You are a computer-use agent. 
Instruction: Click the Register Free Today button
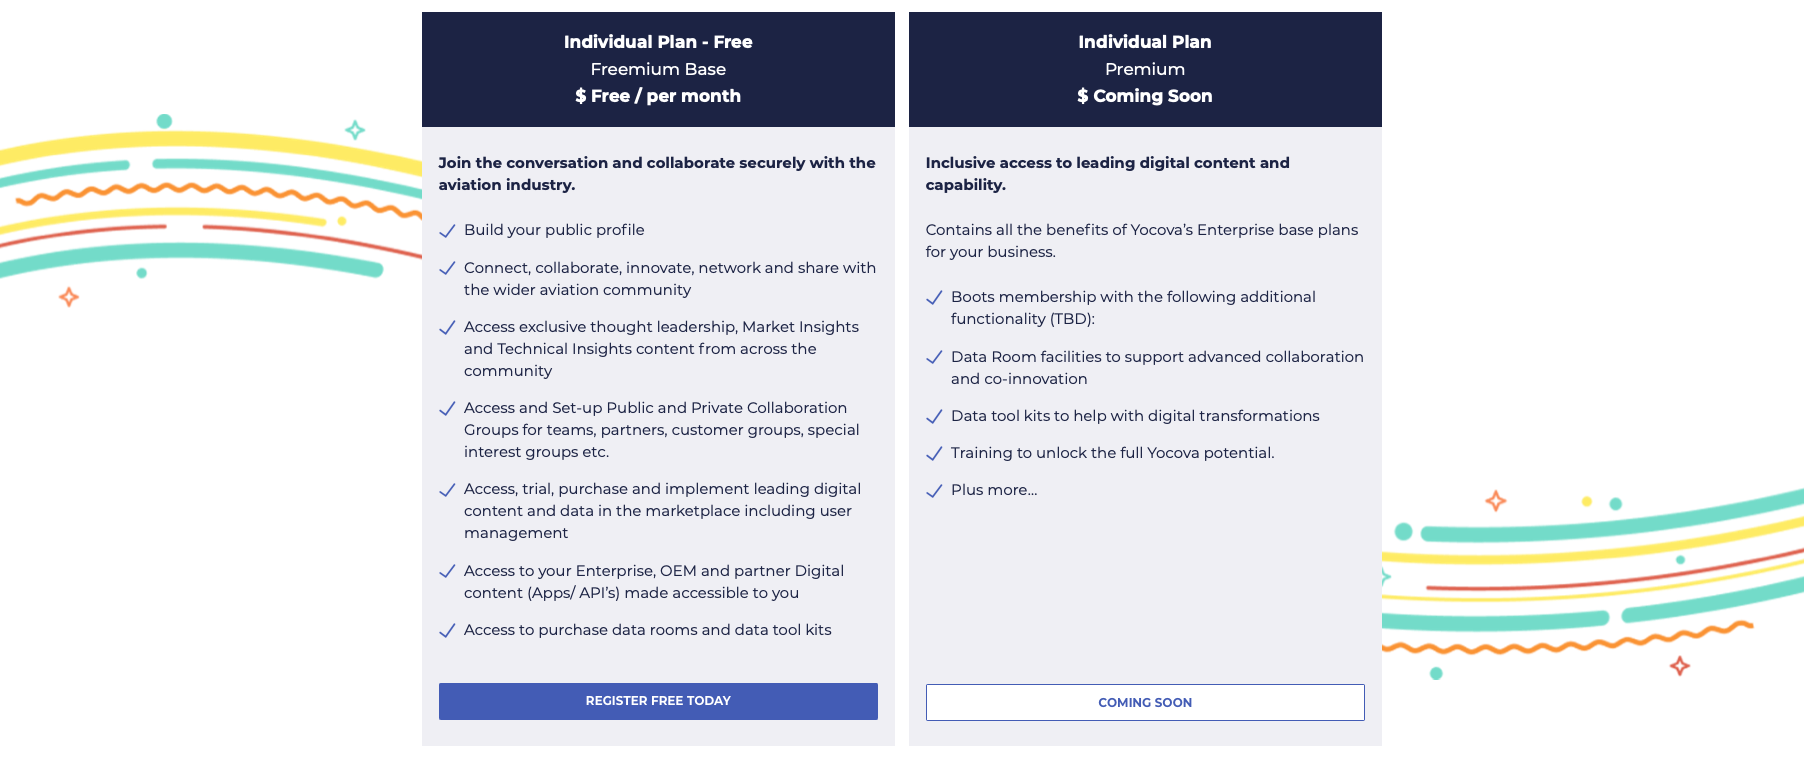click(x=658, y=701)
